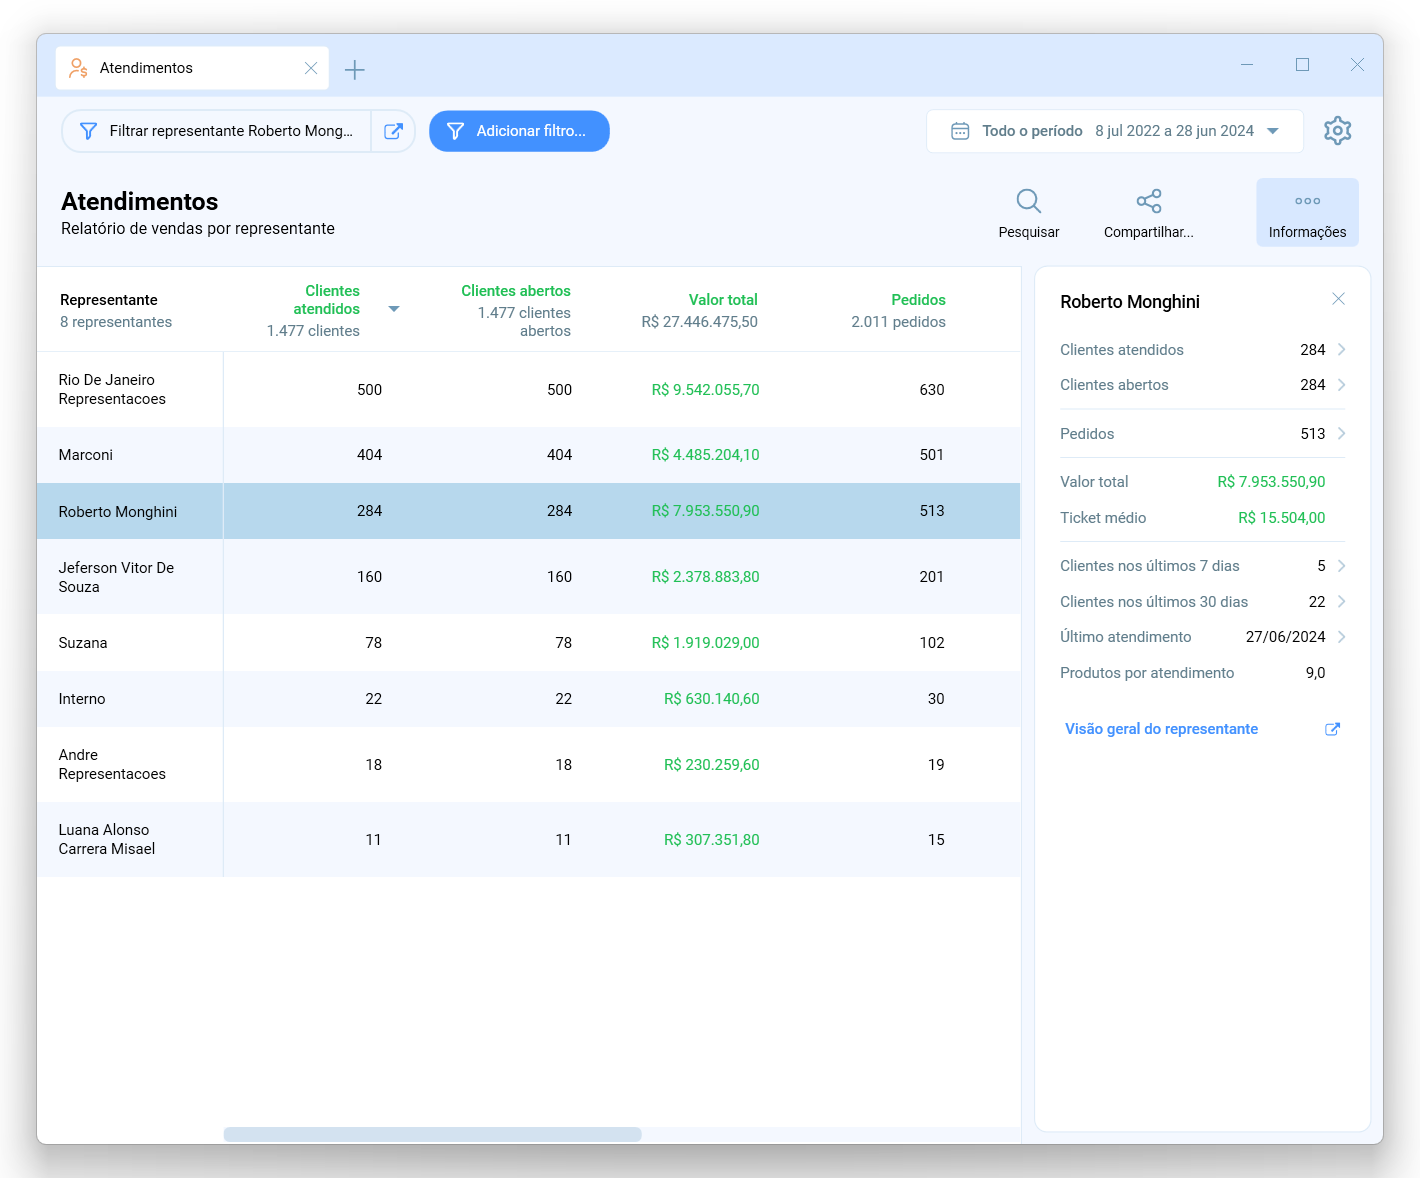Click the Pesquisar magnifier icon
Screen dimensions: 1420x1178
click(1028, 201)
